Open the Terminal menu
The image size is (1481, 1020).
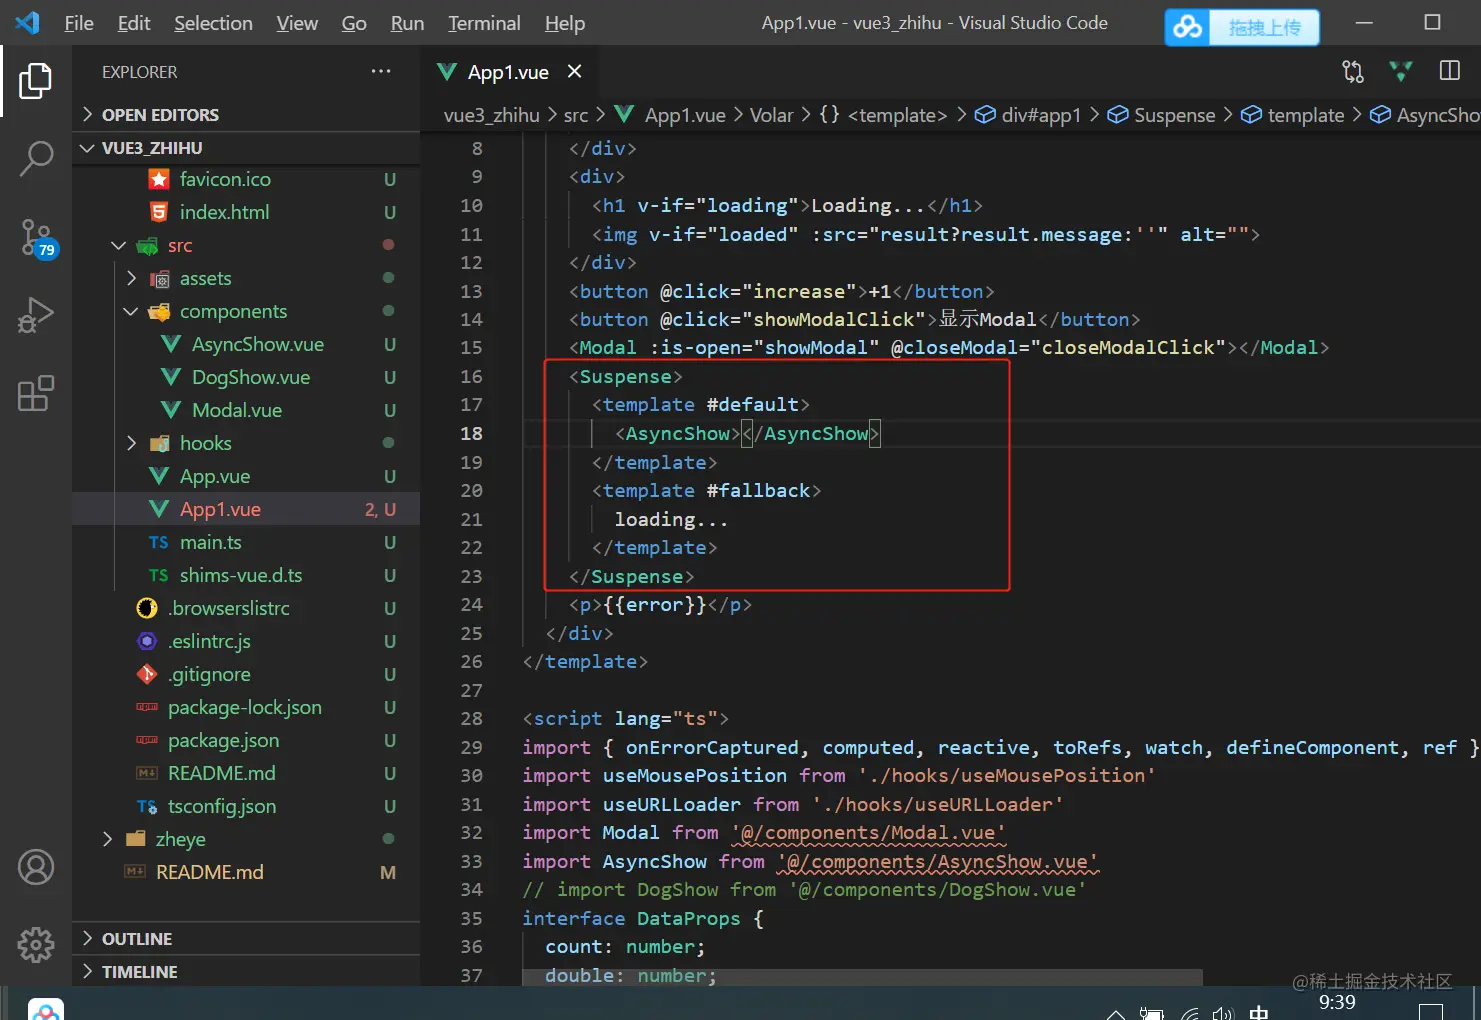(484, 23)
